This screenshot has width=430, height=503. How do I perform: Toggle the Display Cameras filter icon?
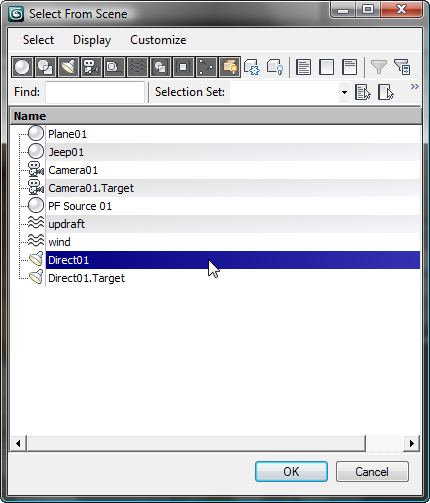91,67
